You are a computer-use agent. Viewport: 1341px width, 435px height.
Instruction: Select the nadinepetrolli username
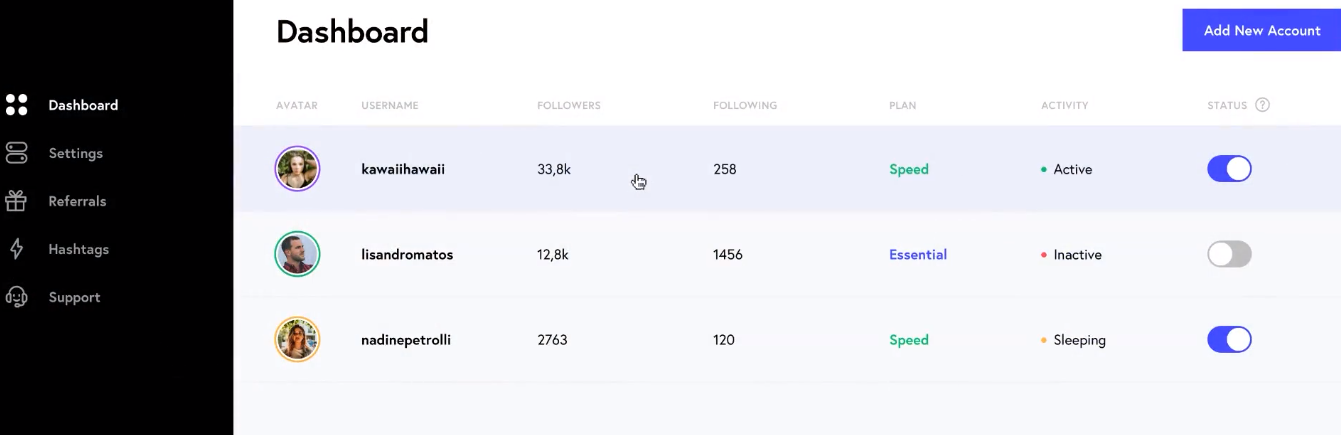pyautogui.click(x=406, y=340)
